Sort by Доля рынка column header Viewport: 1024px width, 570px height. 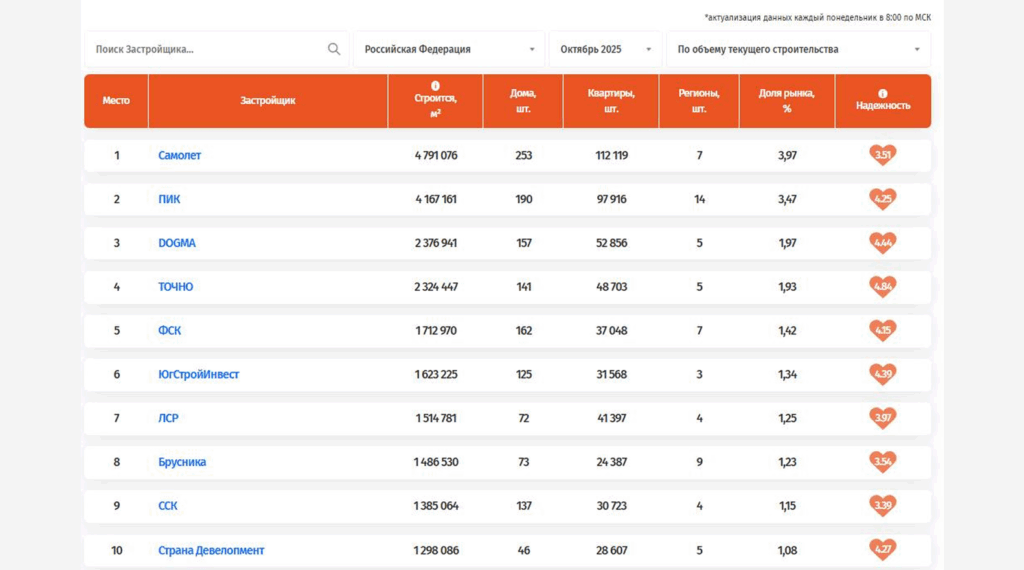(x=787, y=101)
